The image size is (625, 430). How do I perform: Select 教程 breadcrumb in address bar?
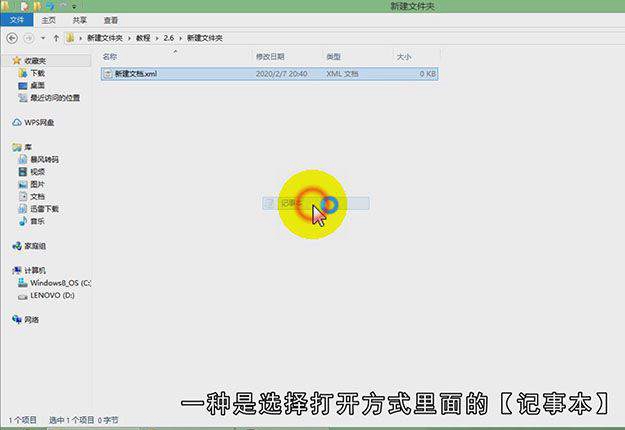click(143, 38)
